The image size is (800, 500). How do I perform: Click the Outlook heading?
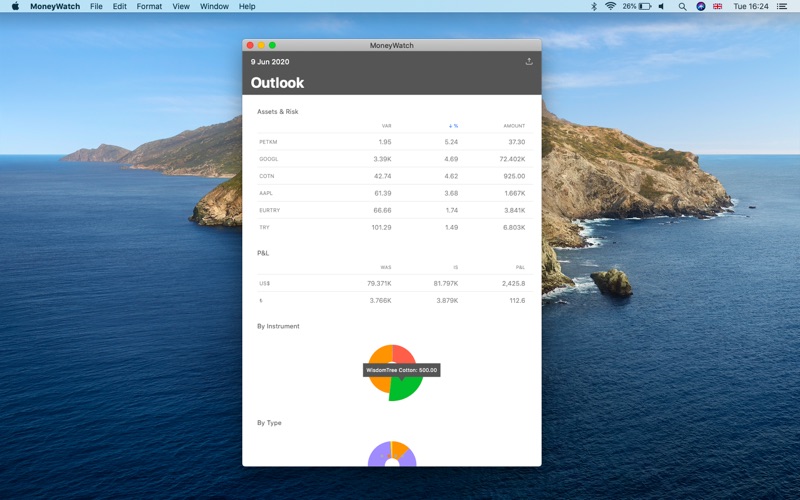pyautogui.click(x=277, y=83)
